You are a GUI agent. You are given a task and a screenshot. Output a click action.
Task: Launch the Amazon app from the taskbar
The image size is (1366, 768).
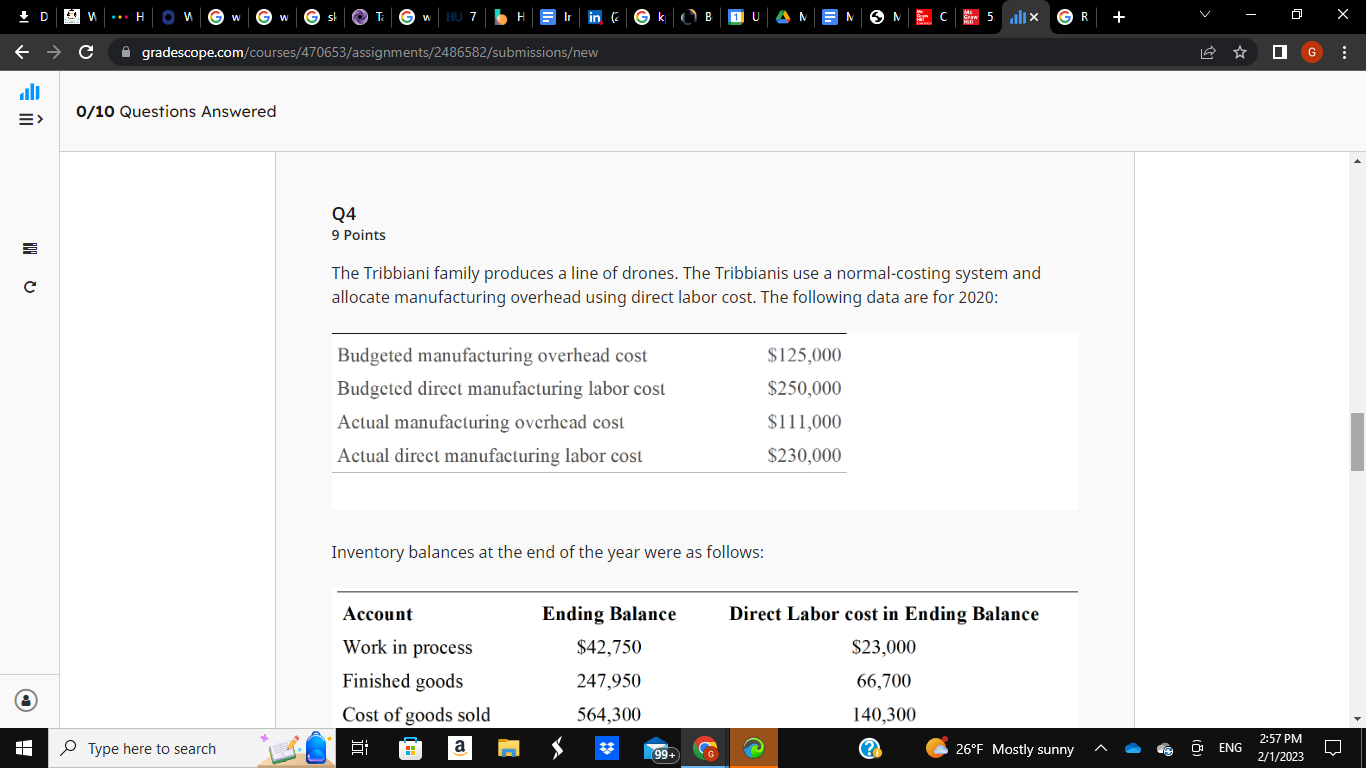[x=459, y=747]
